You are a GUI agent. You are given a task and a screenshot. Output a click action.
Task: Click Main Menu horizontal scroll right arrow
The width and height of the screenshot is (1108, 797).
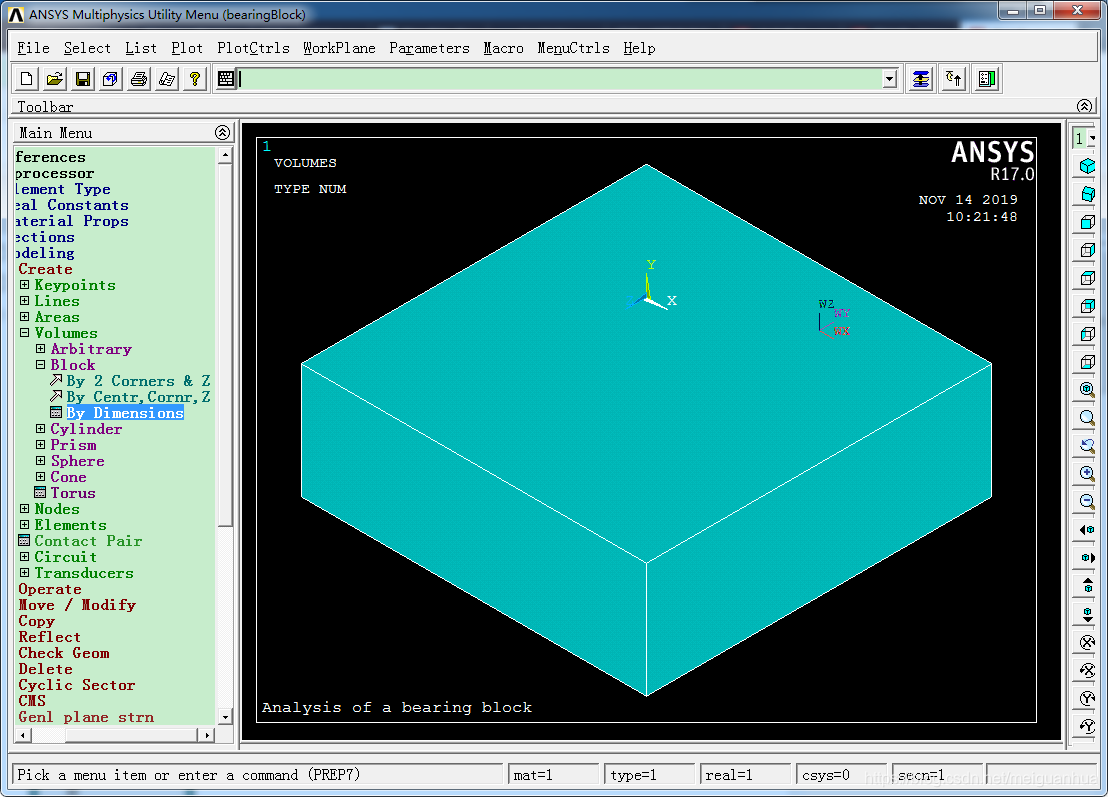coord(206,735)
